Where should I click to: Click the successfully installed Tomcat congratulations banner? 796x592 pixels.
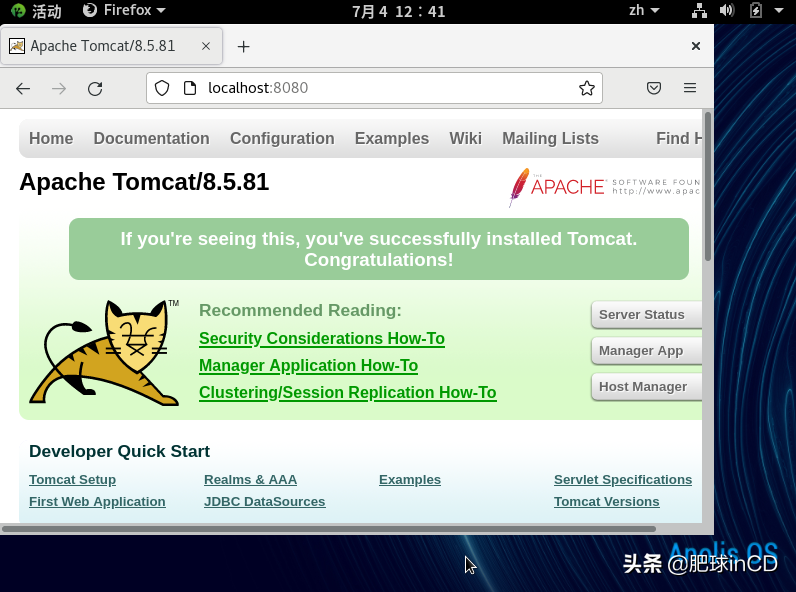[x=379, y=249]
